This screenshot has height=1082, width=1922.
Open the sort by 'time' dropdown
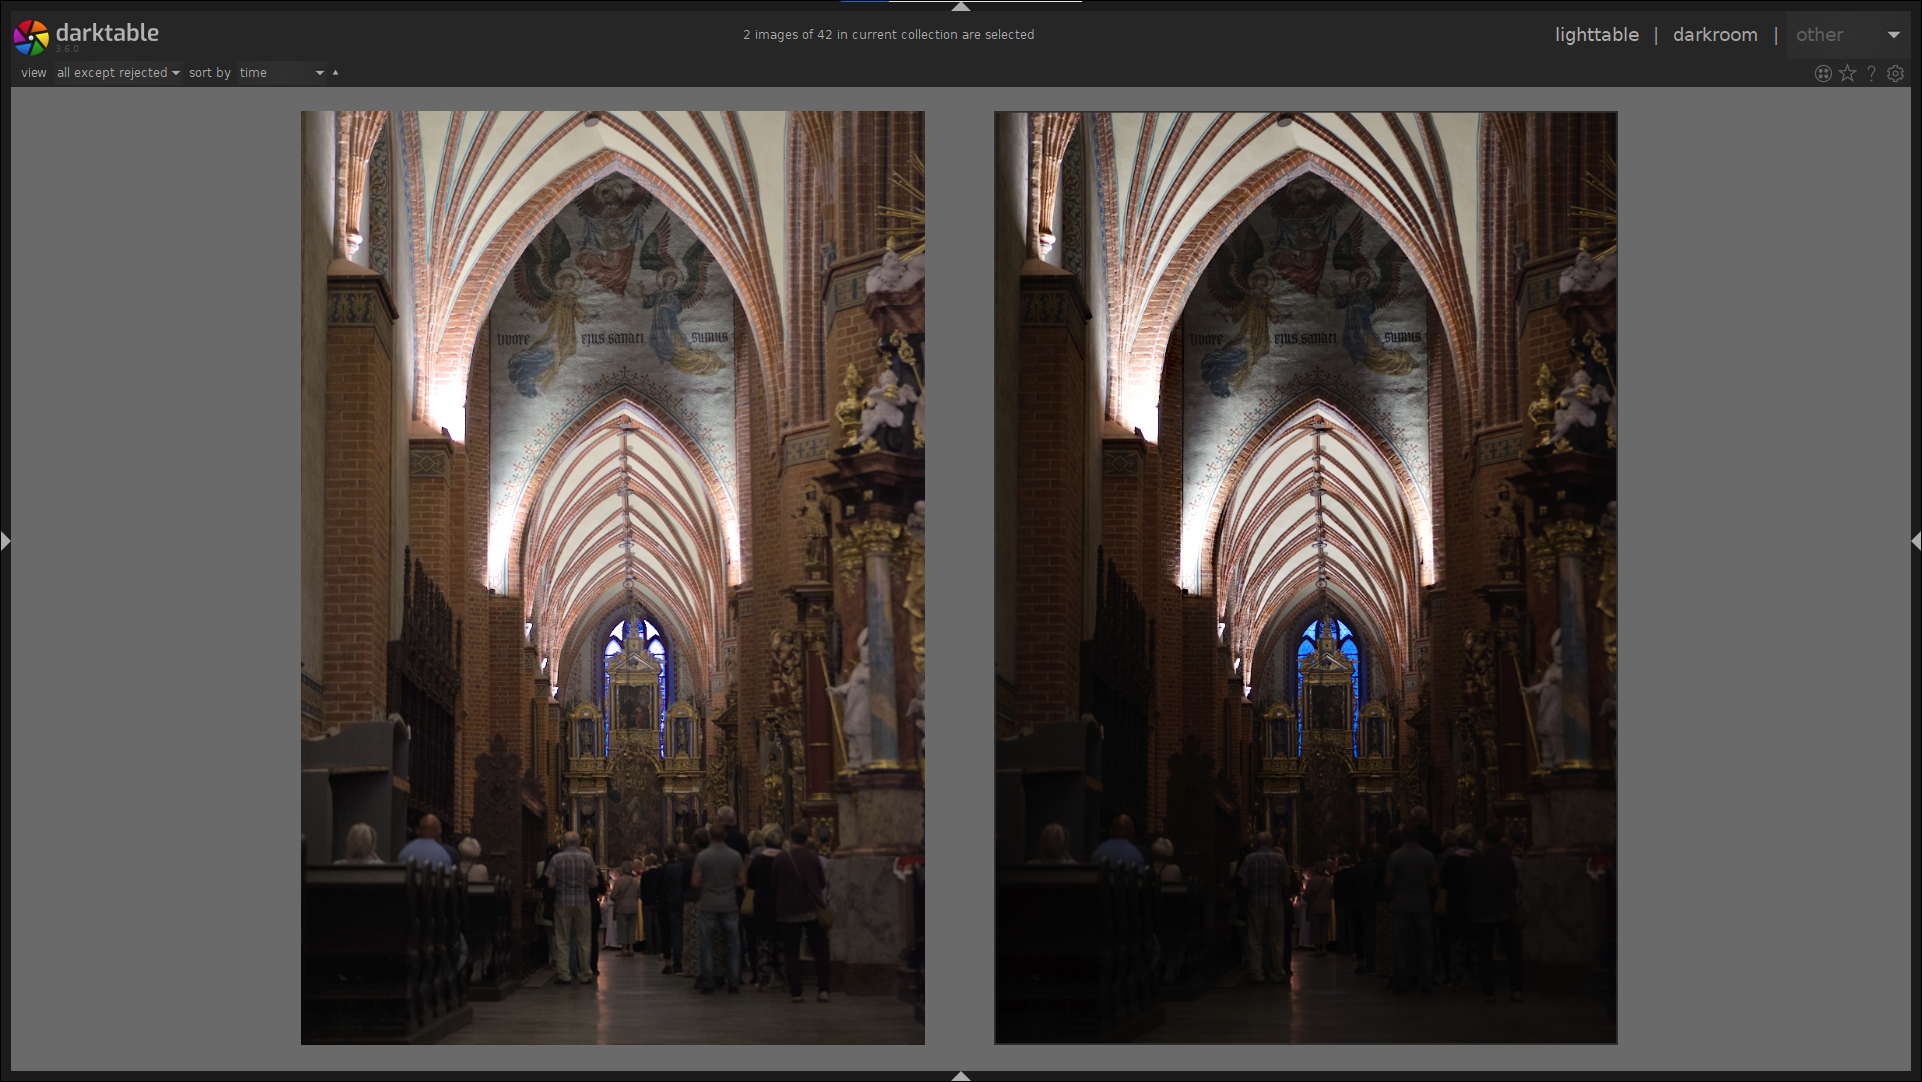(282, 73)
